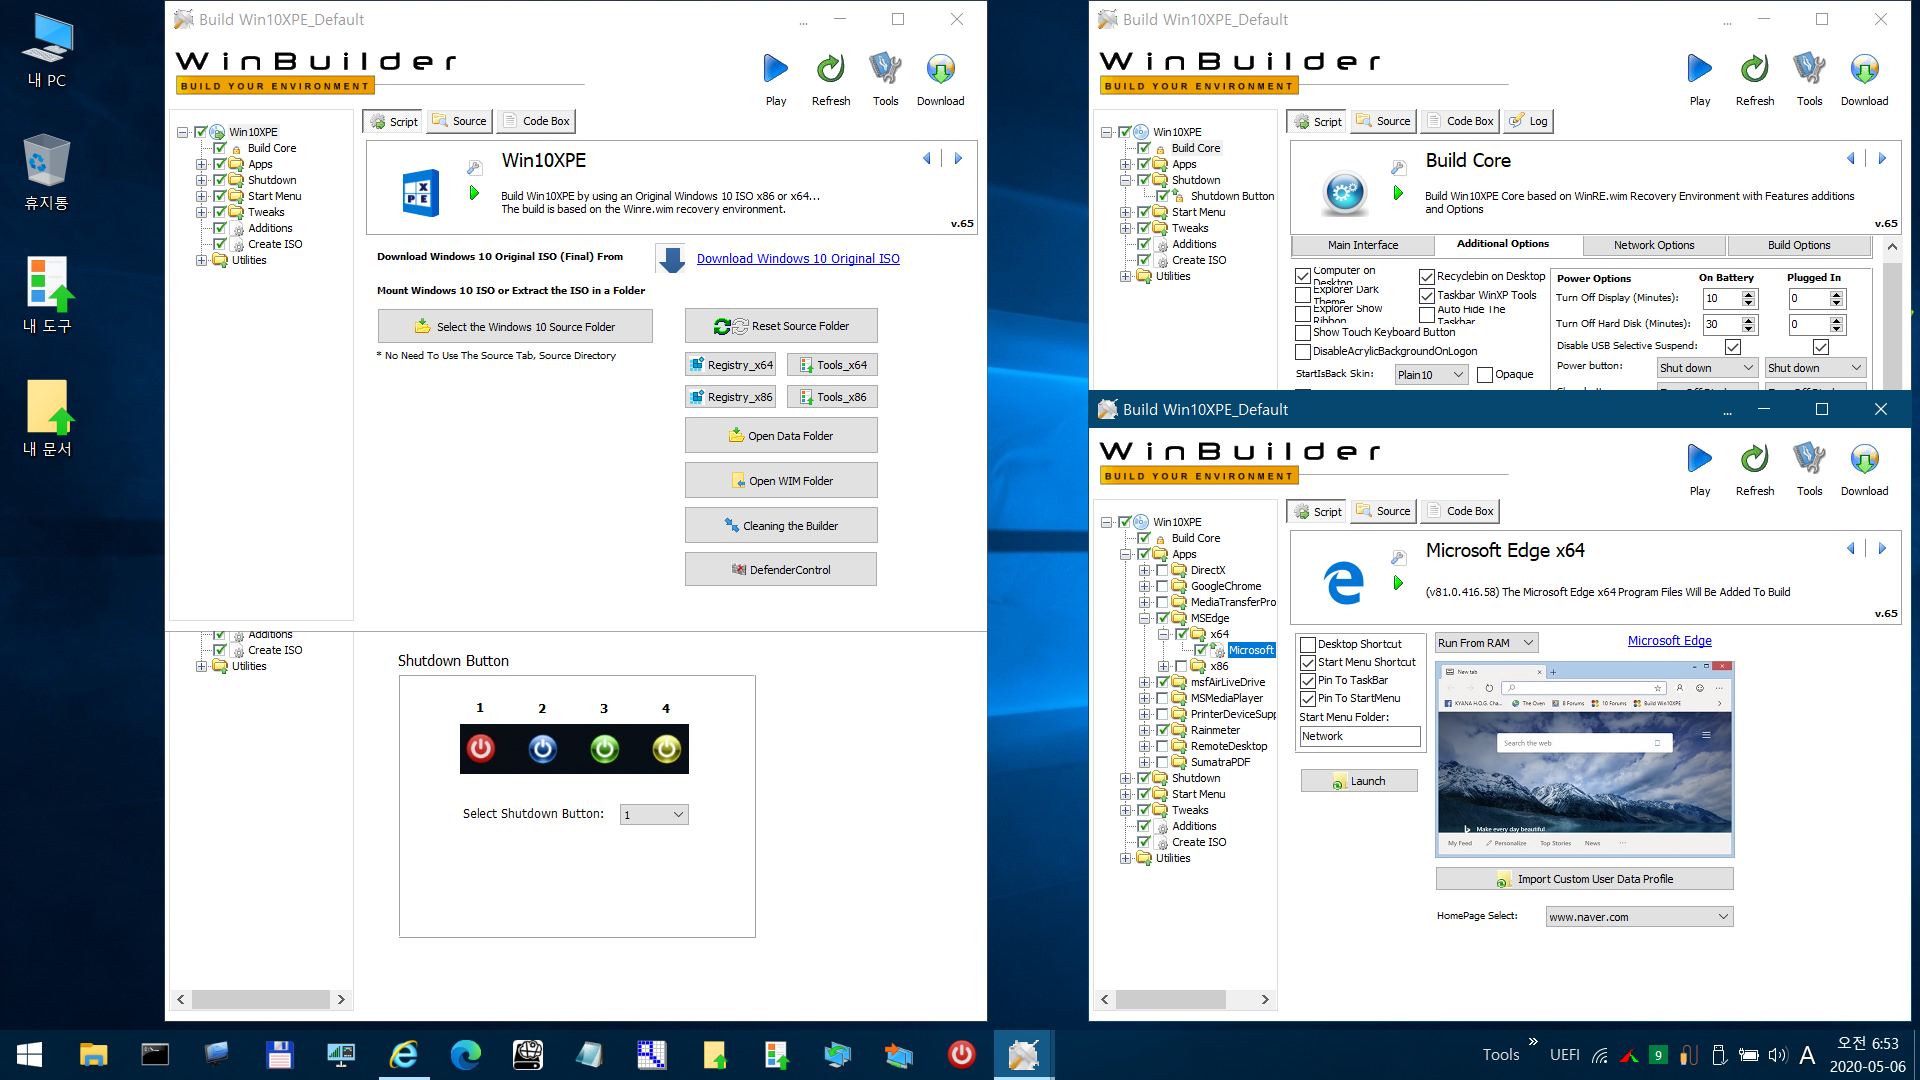
Task: Open HomePage Select www.naver.com dropdown
Action: click(x=1639, y=917)
